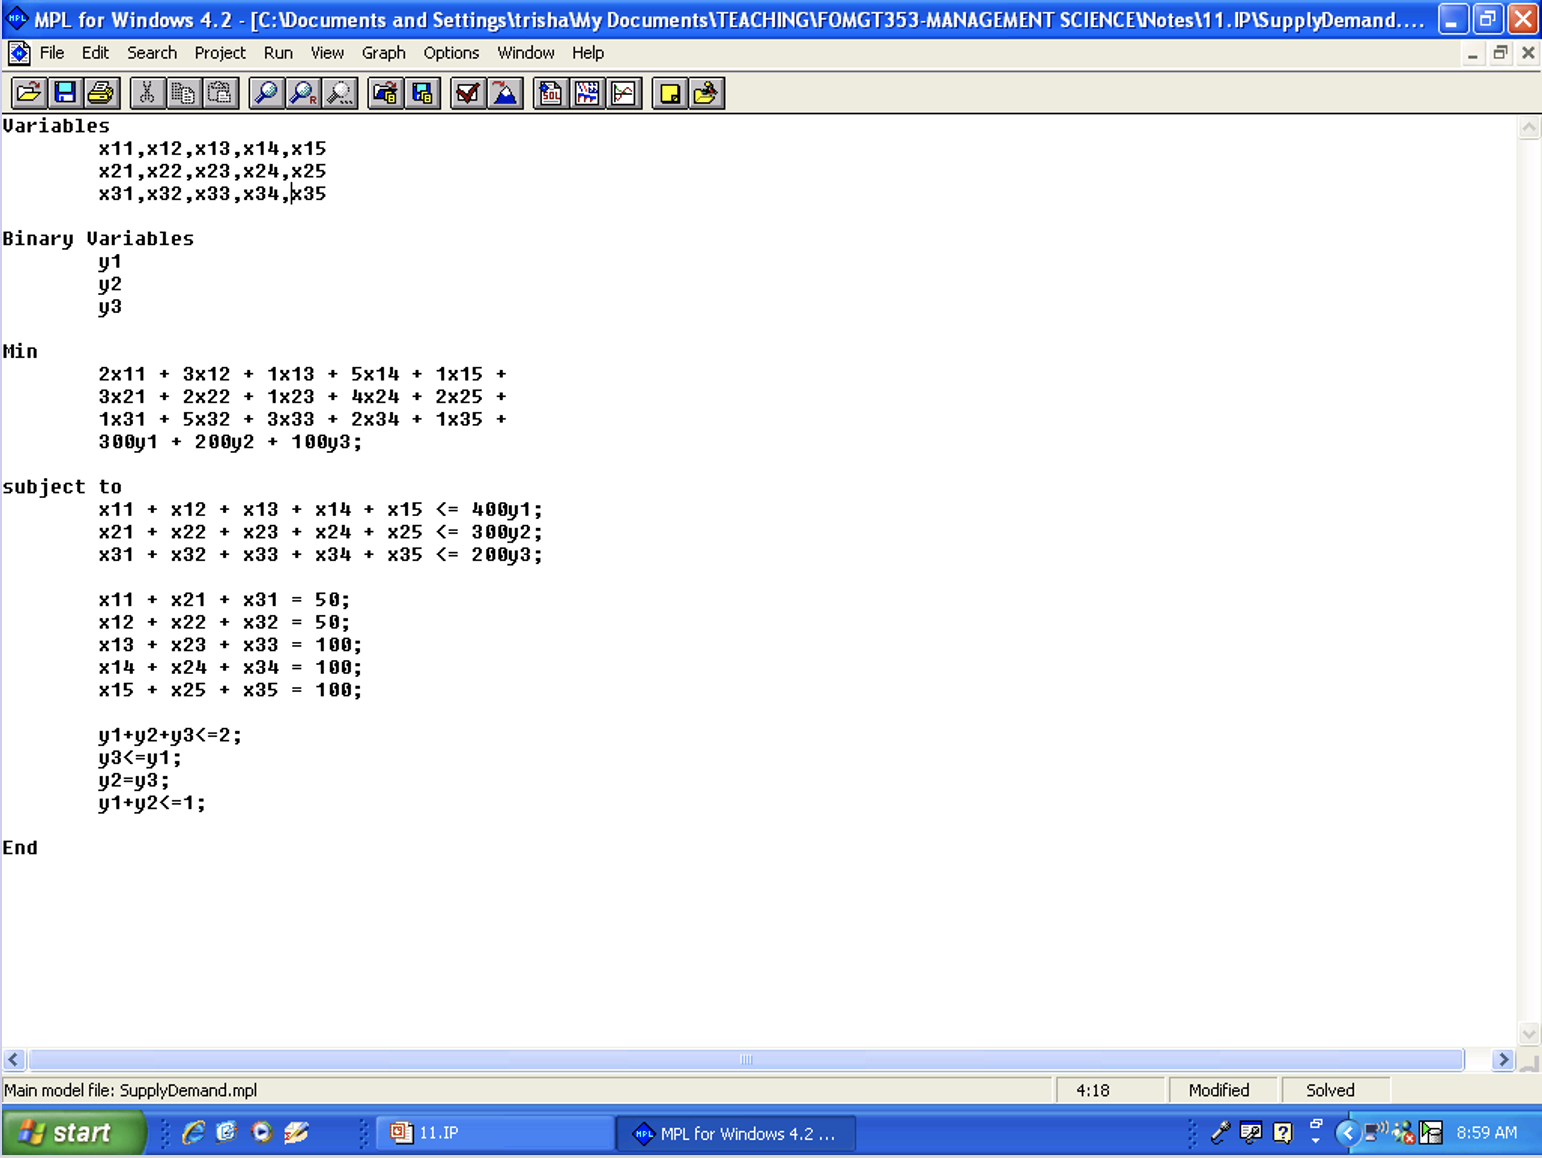1542x1158 pixels.
Task: Click the Cut scissors icon
Action: pos(147,94)
